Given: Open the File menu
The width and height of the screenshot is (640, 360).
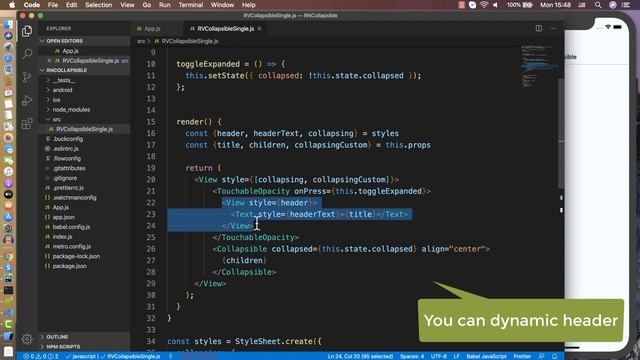Looking at the screenshot, I should pos(53,5).
